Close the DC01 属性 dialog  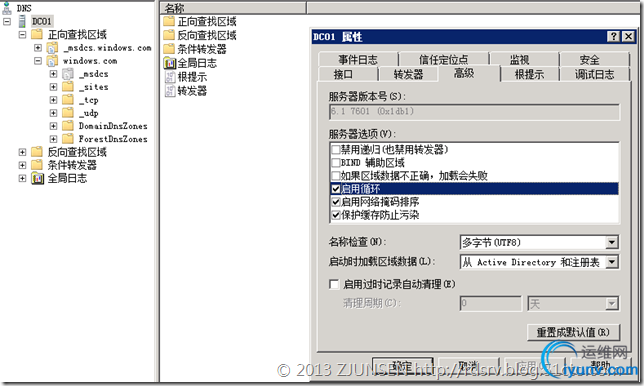[x=628, y=37]
